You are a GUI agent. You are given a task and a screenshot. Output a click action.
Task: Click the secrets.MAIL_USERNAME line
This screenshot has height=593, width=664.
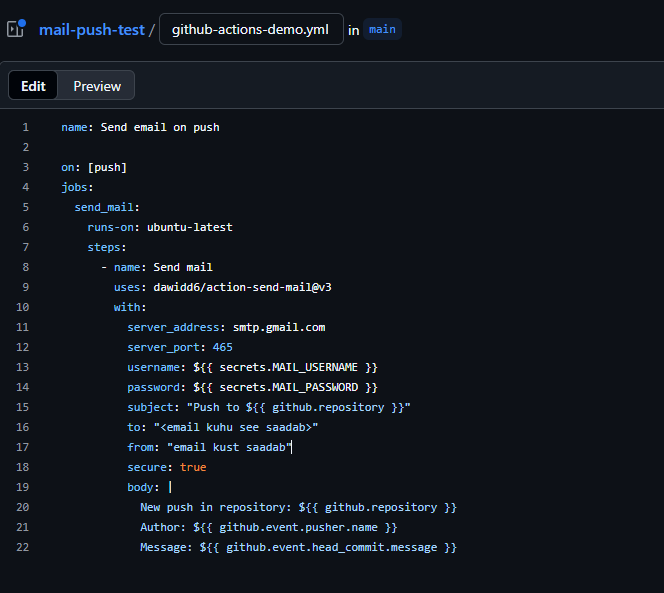pos(252,367)
